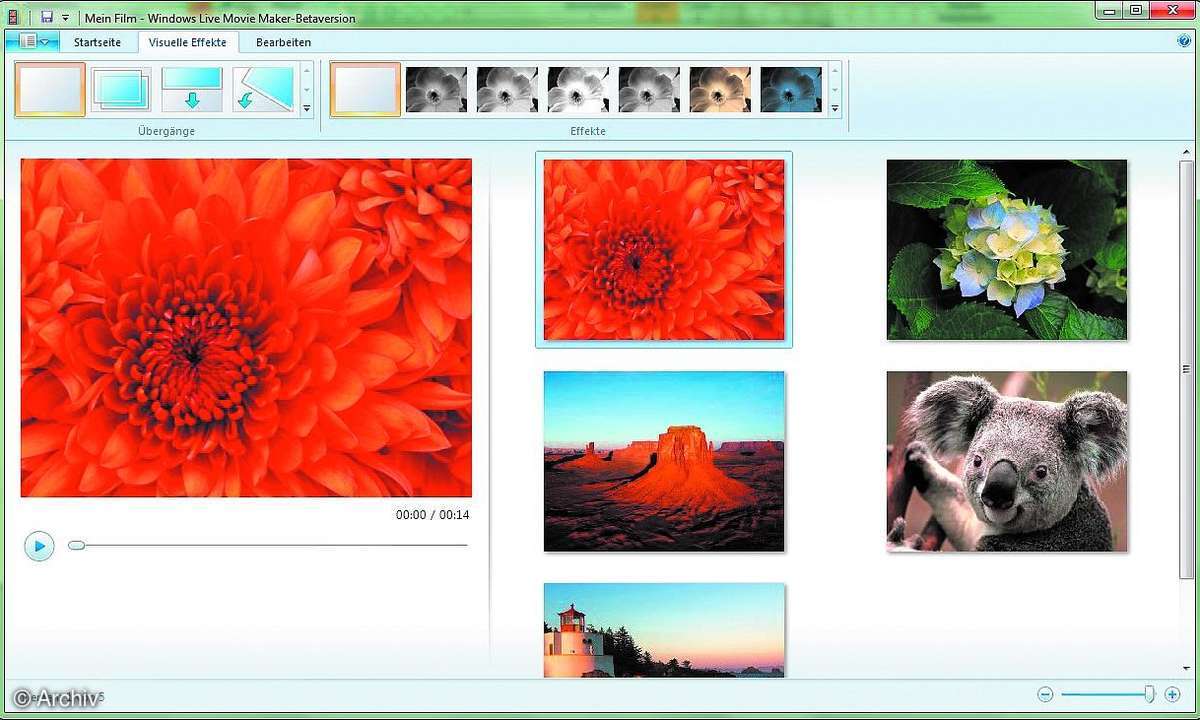Viewport: 1200px width, 720px height.
Task: Click the play button under preview
Action: point(39,546)
